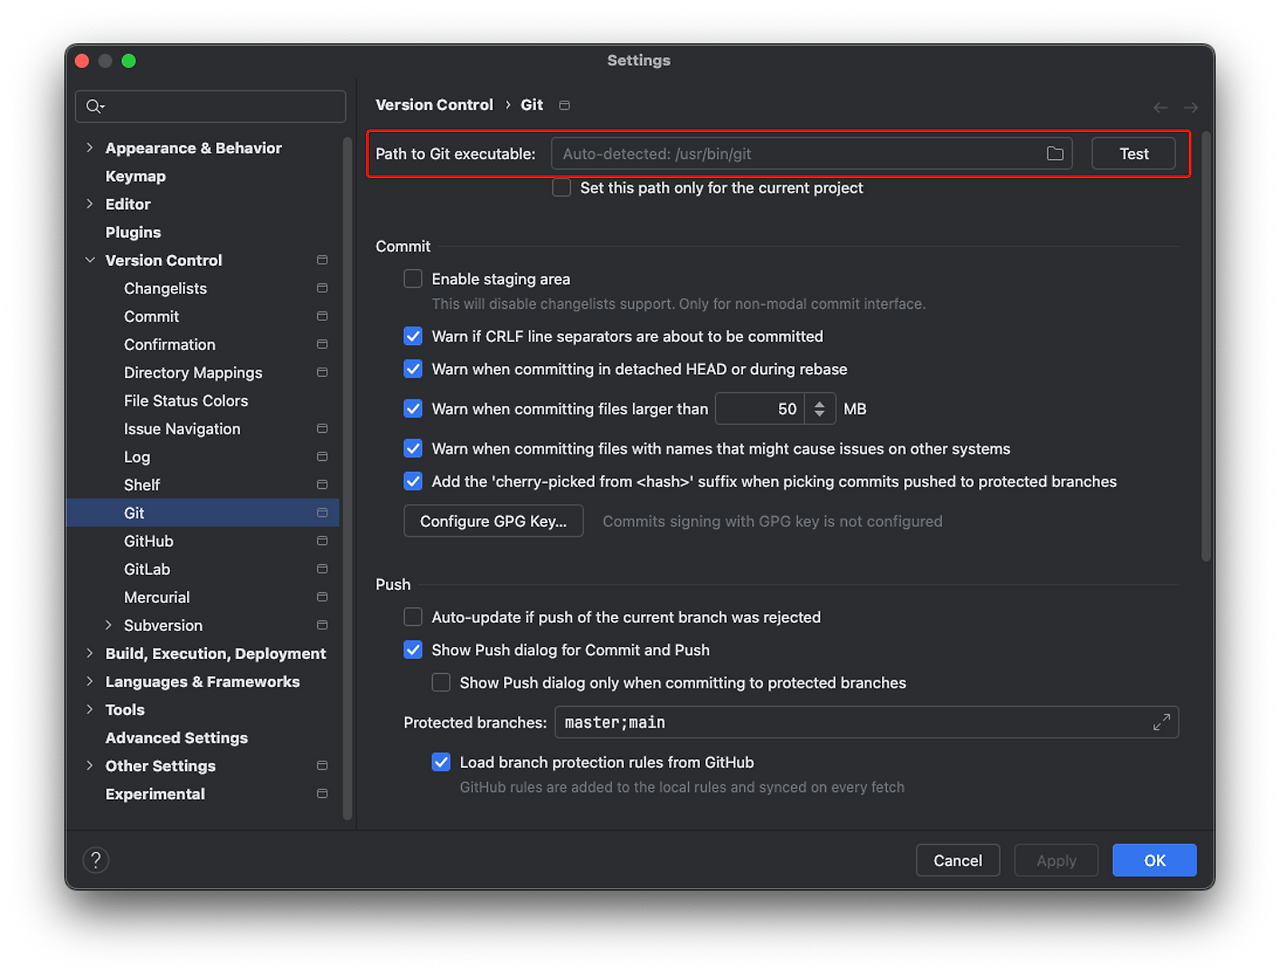
Task: Disable warning for CRLF line separators
Action: [x=413, y=336]
